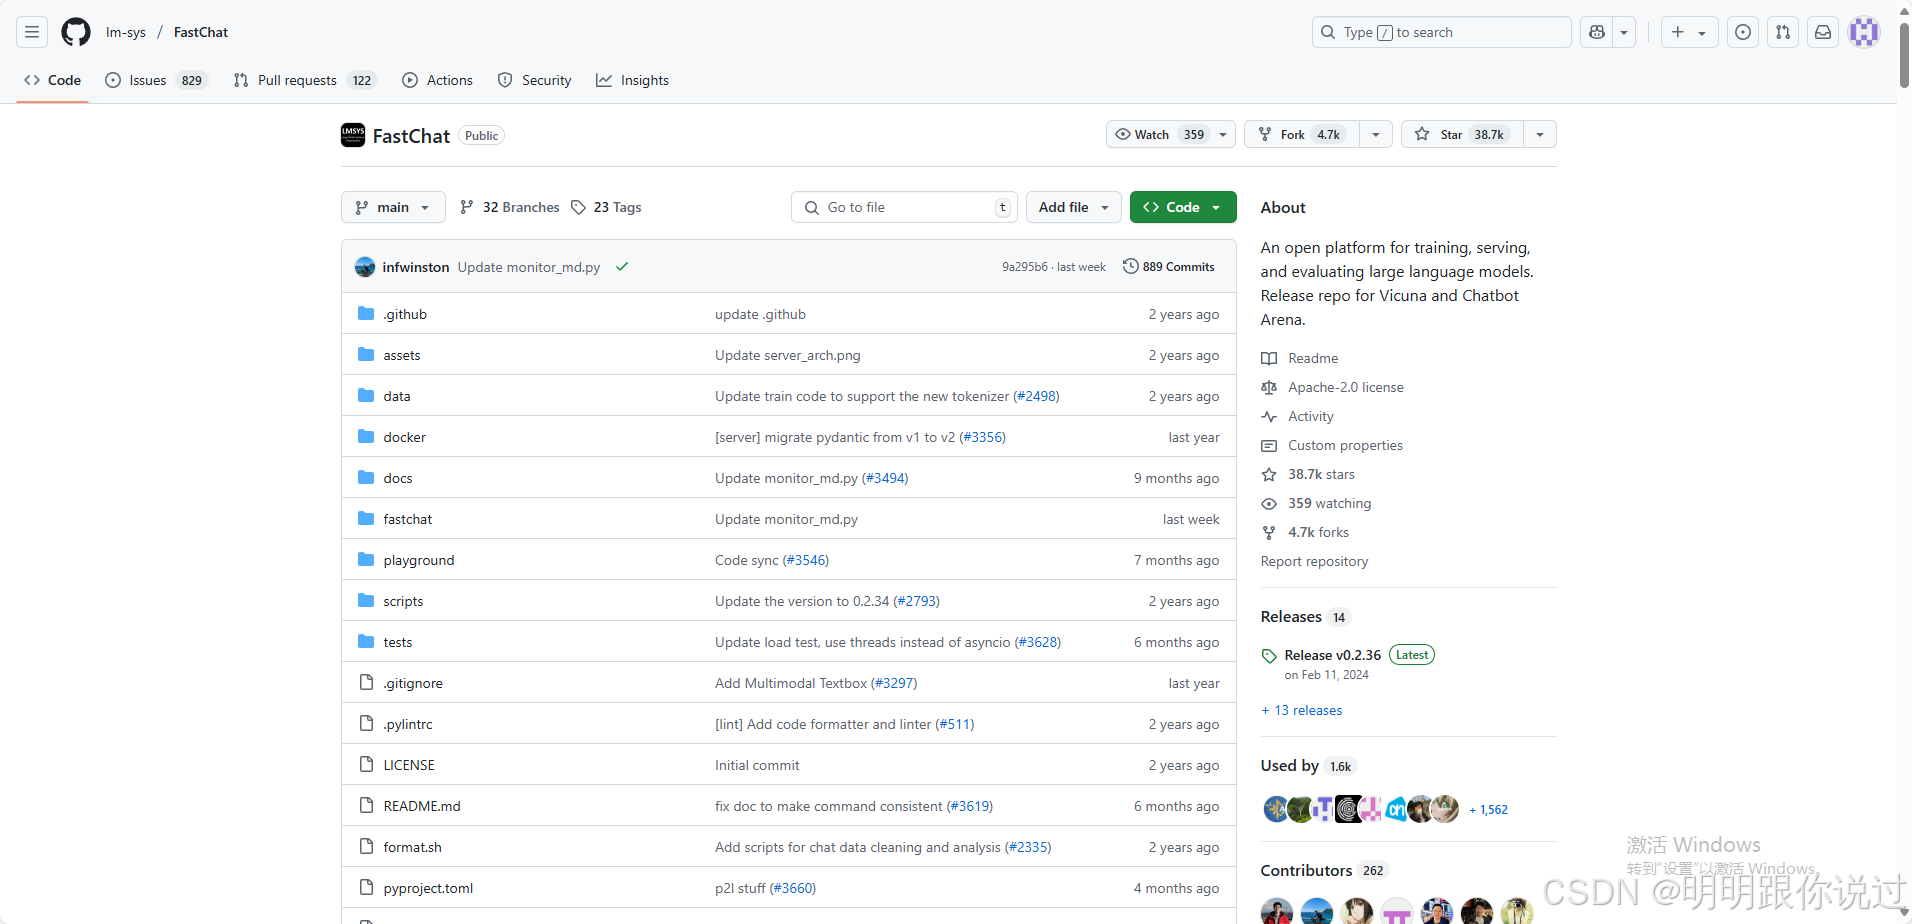The height and width of the screenshot is (924, 1912).
Task: Expand the create new plus dropdown
Action: click(x=1689, y=32)
